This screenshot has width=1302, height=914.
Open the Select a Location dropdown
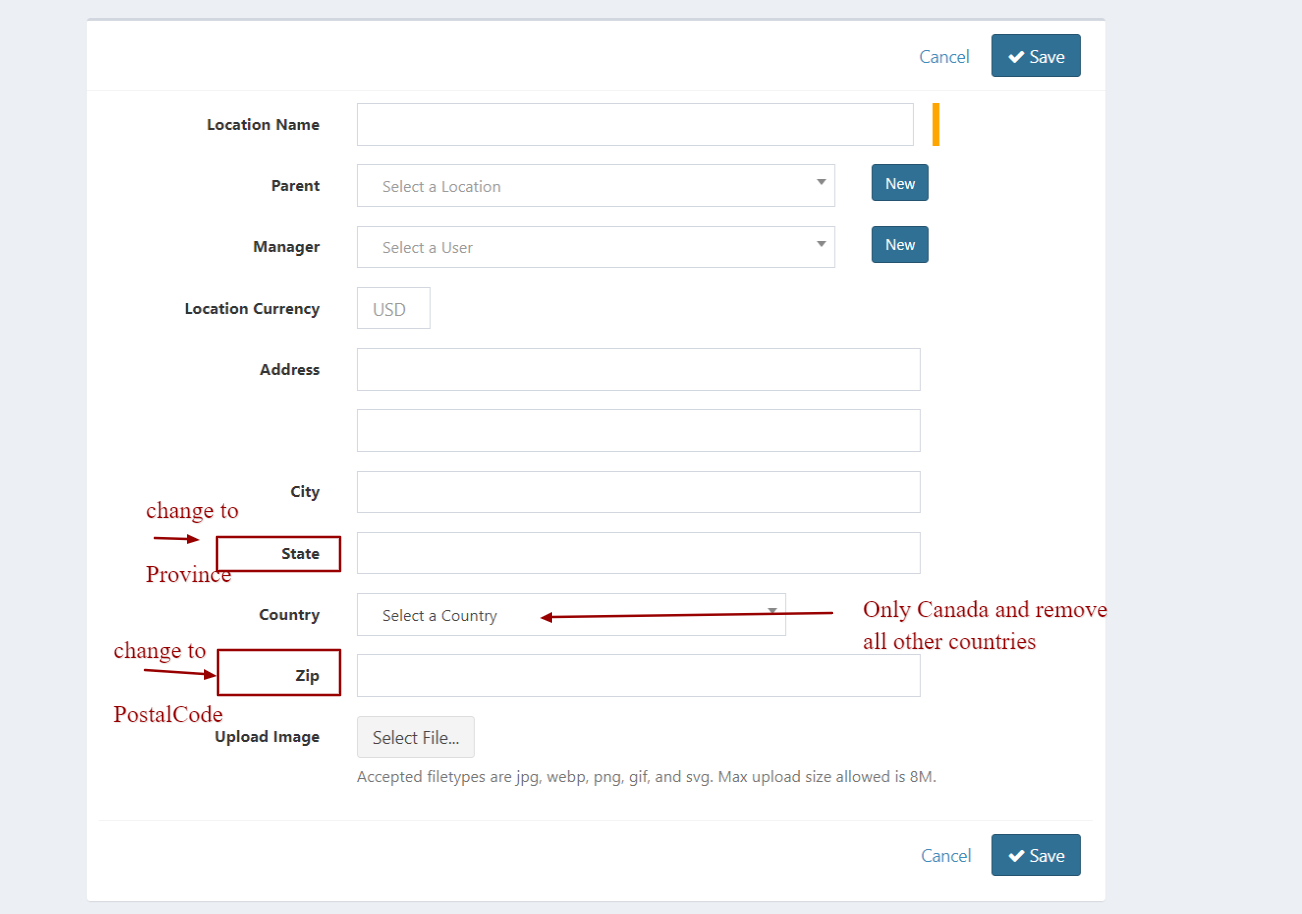pos(596,186)
